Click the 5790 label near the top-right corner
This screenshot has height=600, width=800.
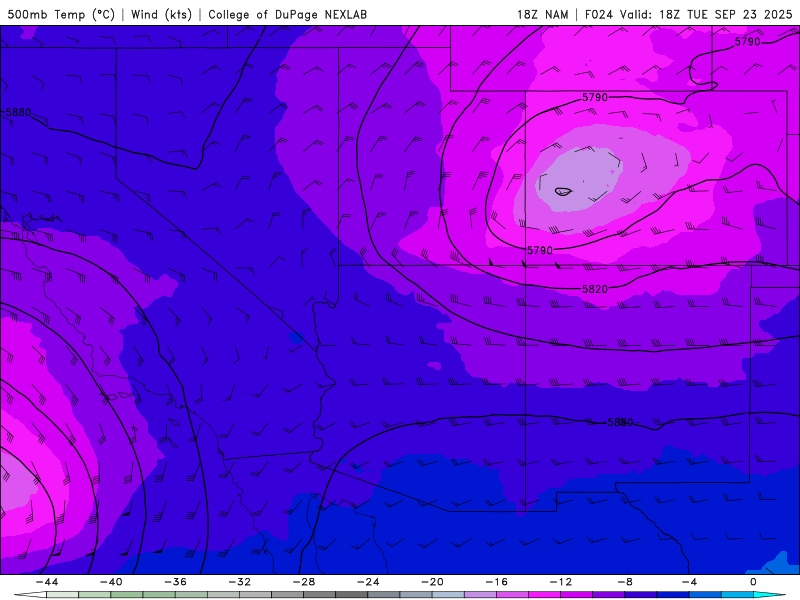(x=747, y=42)
